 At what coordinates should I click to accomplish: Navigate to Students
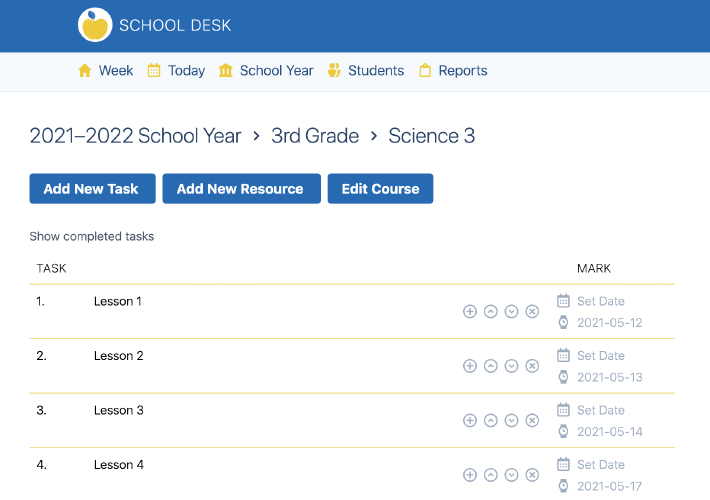[376, 71]
